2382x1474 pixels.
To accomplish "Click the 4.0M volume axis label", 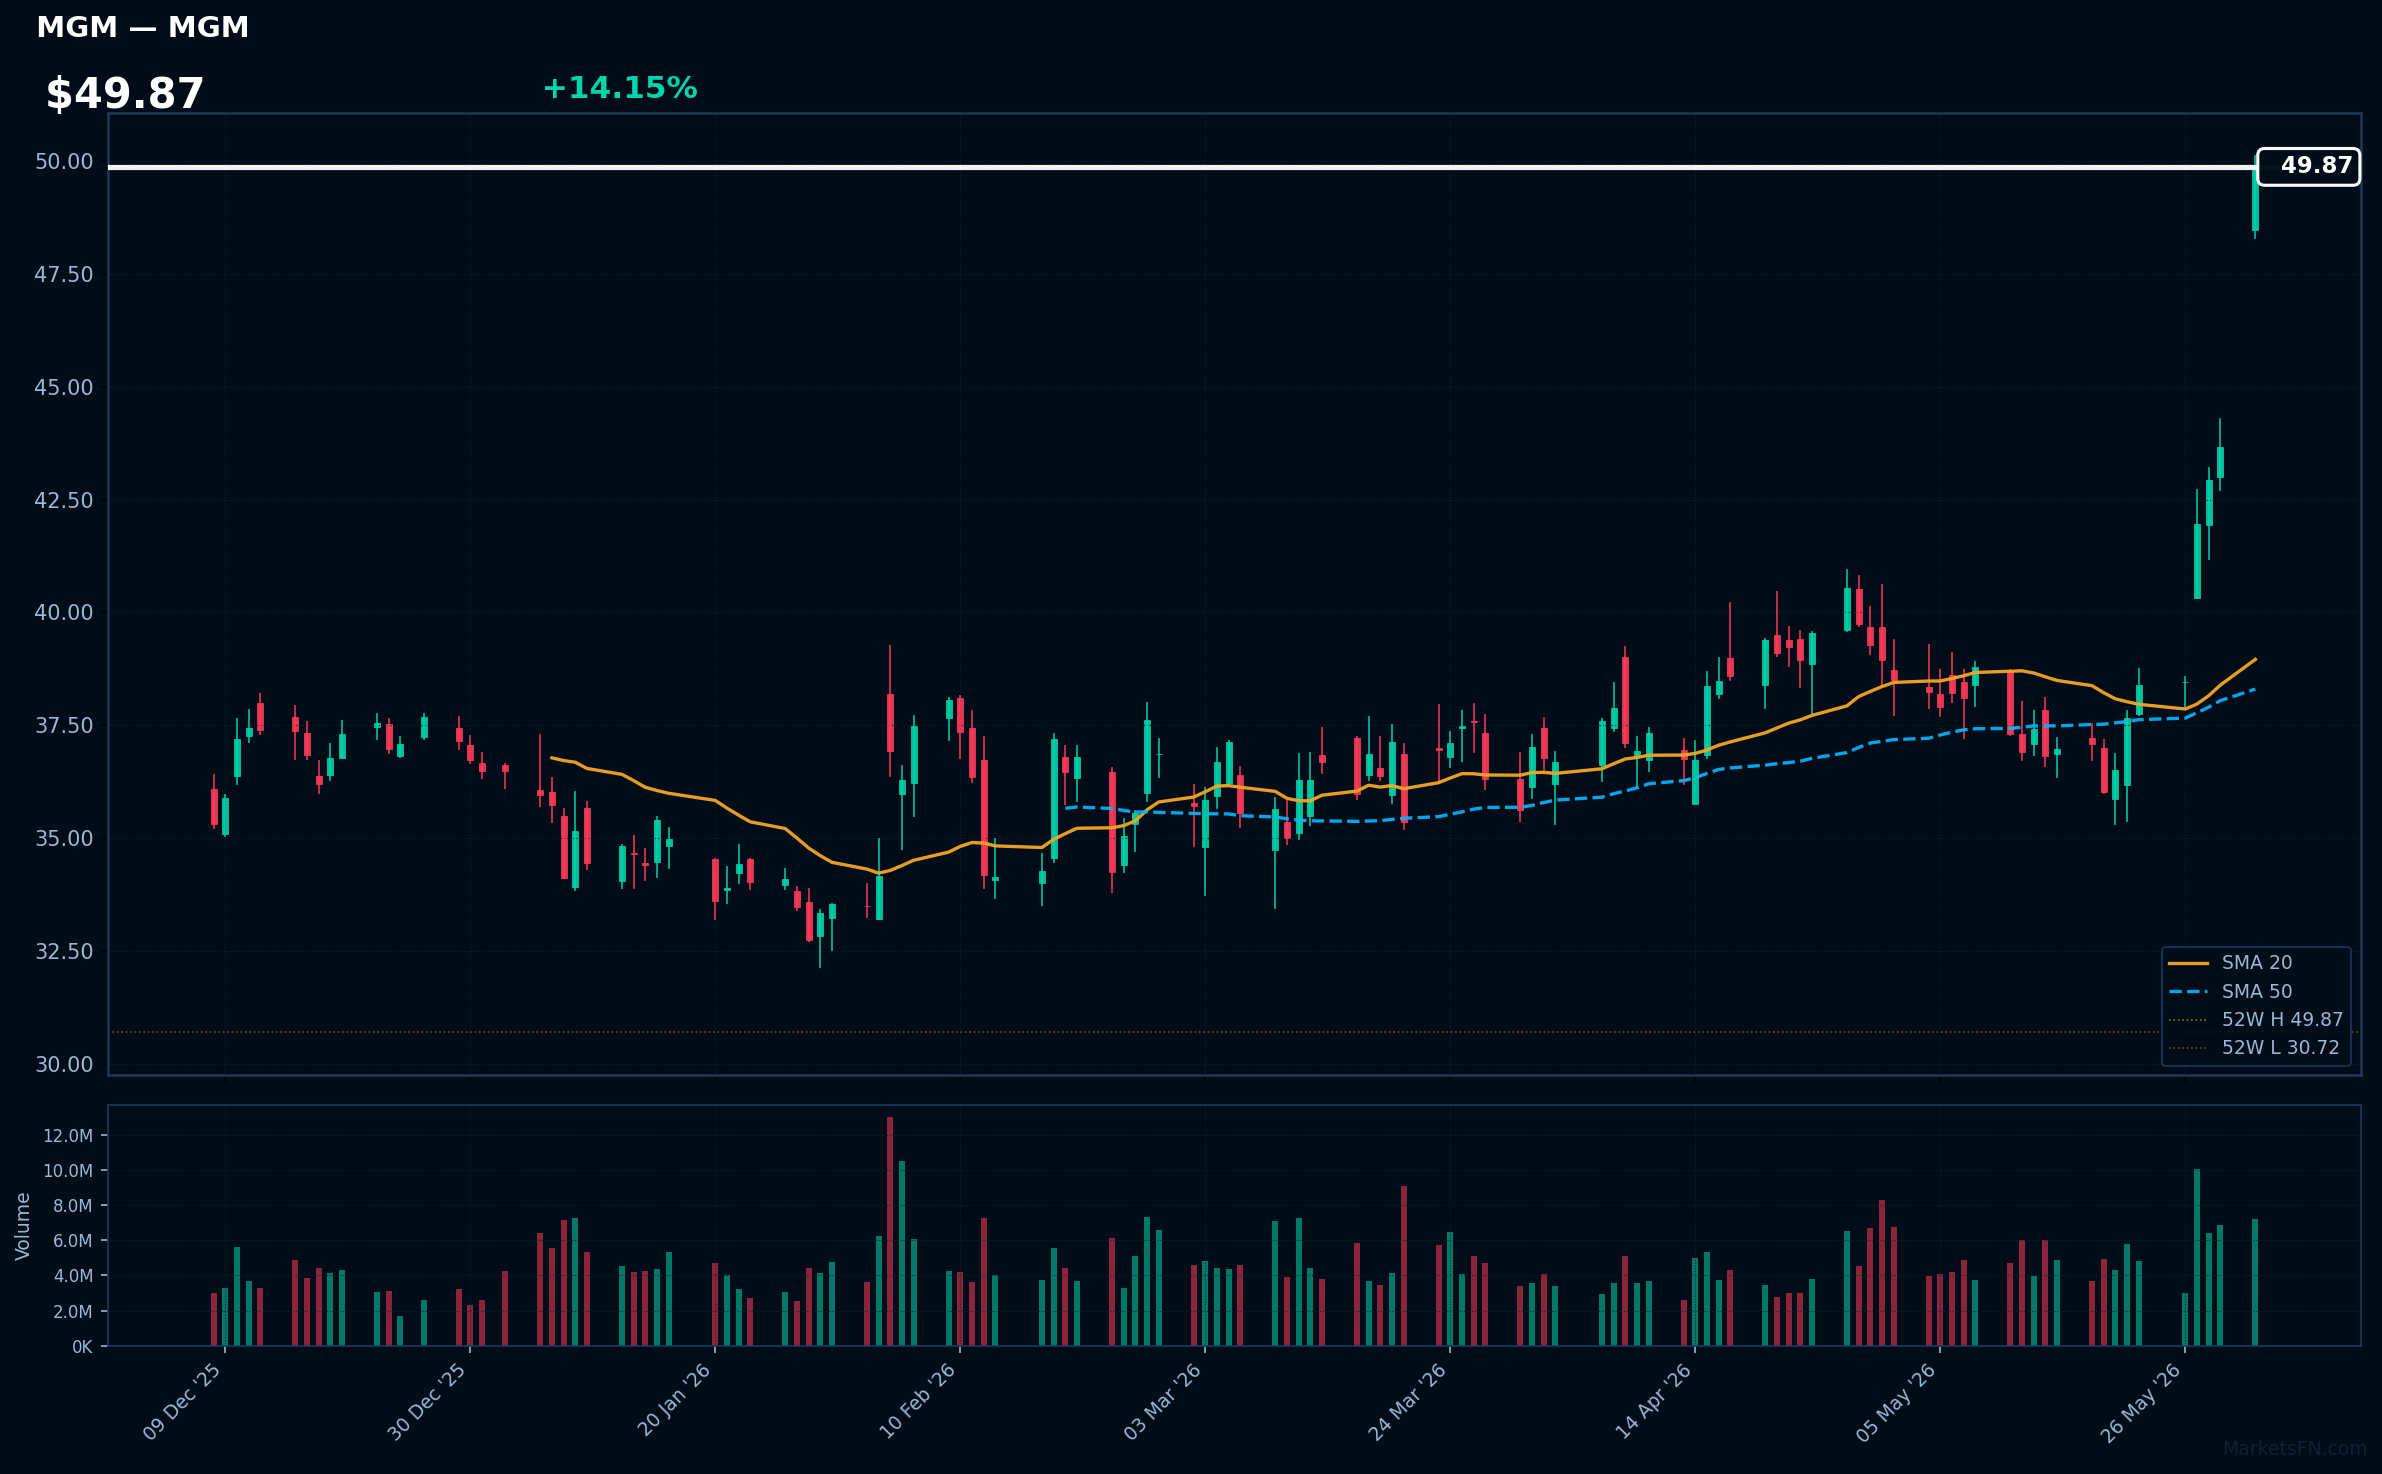I will pos(72,1276).
